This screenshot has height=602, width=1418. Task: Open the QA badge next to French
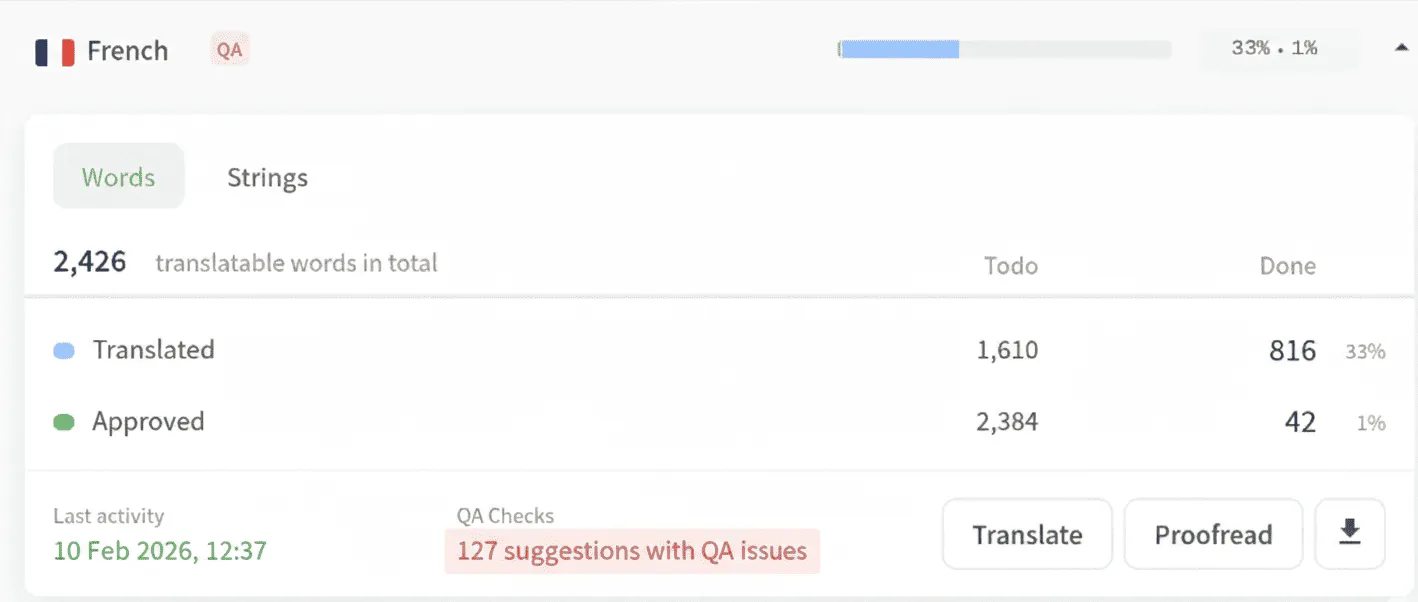pyautogui.click(x=228, y=49)
